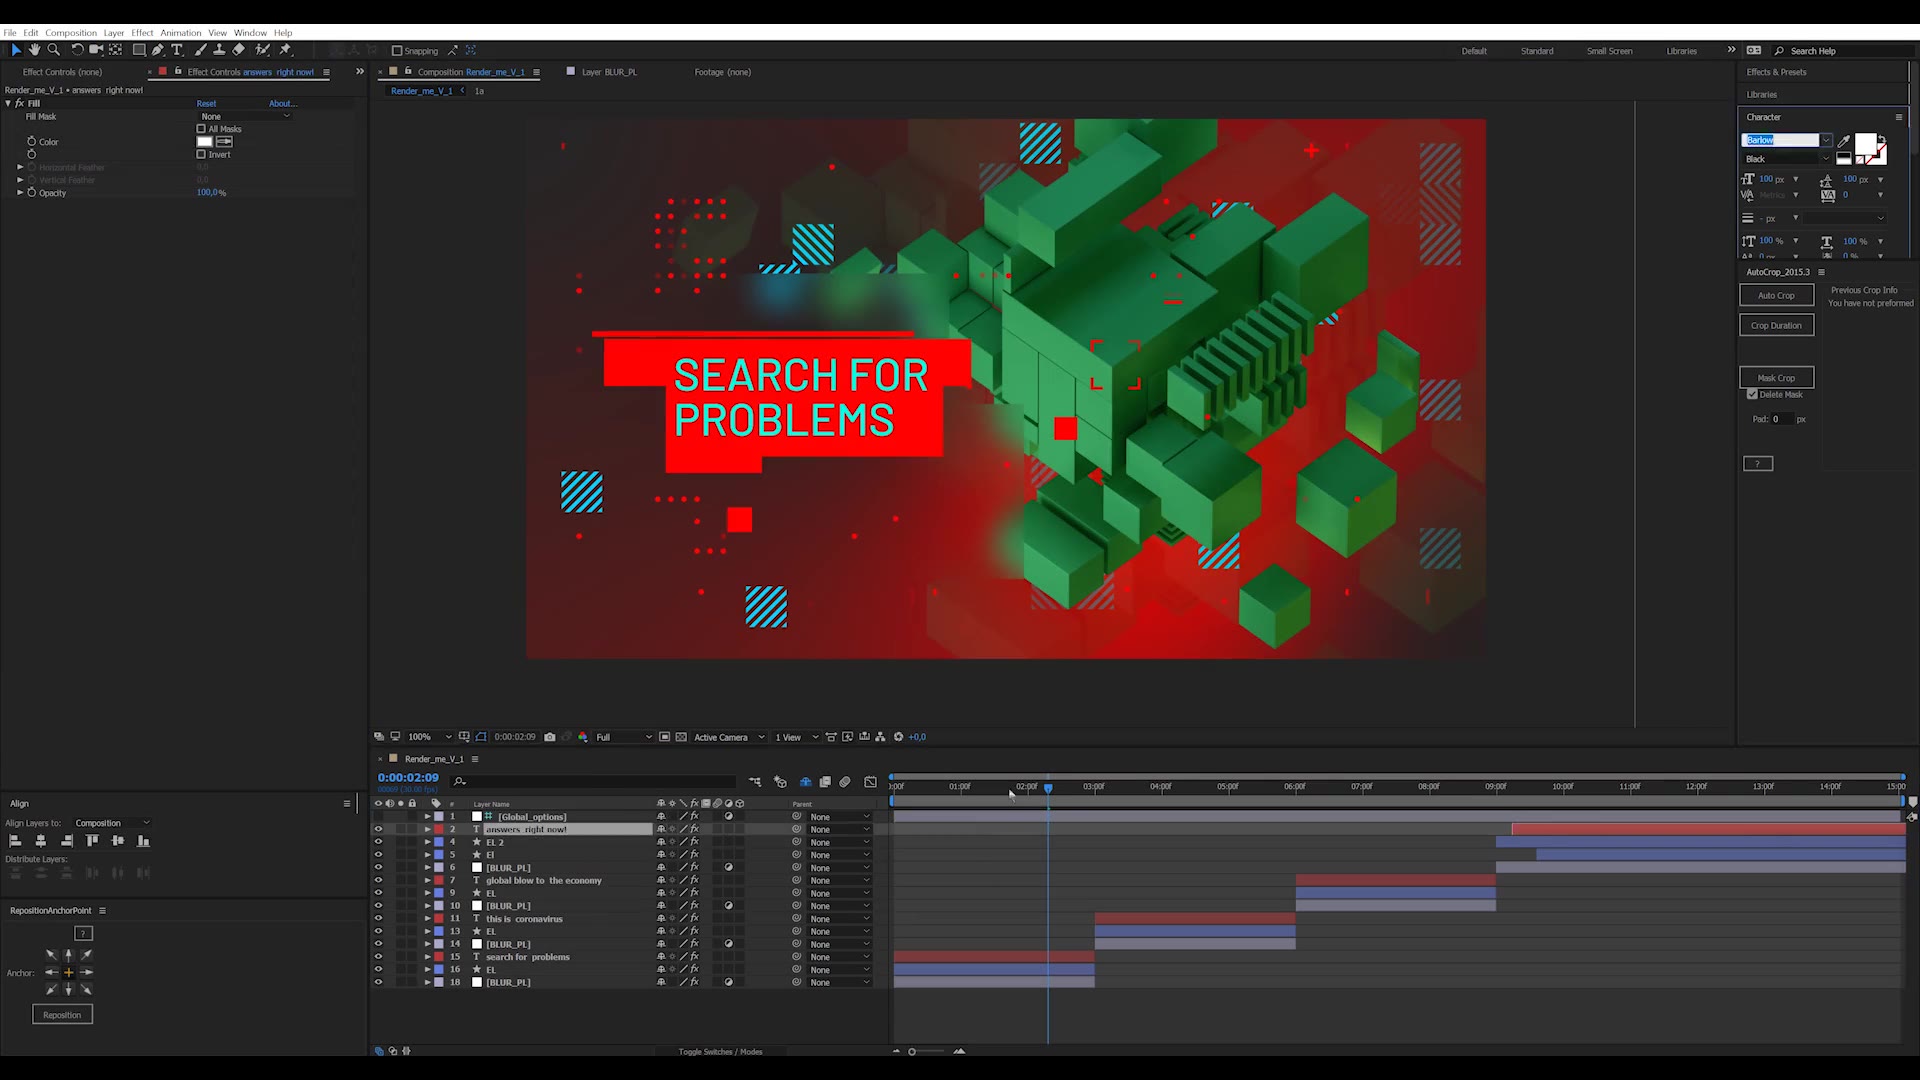
Task: Open the Composition menu
Action: pos(71,33)
